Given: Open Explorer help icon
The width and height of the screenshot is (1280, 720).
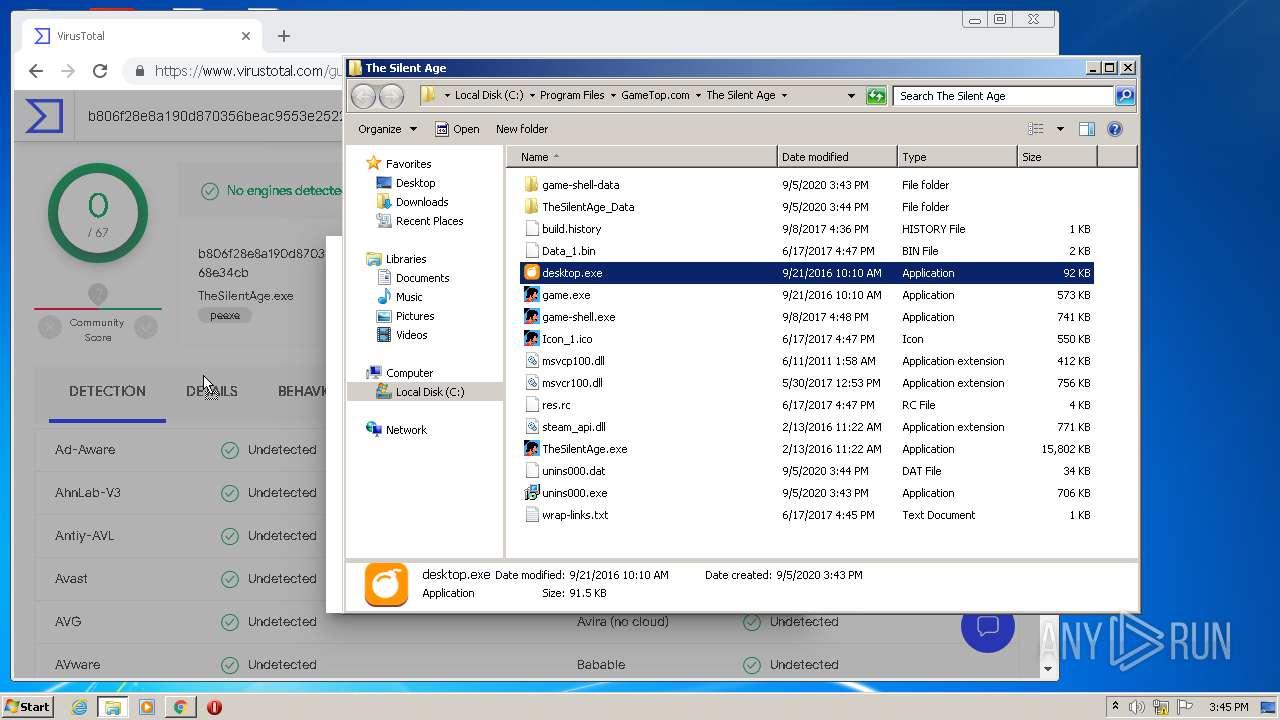Looking at the screenshot, I should point(1115,129).
